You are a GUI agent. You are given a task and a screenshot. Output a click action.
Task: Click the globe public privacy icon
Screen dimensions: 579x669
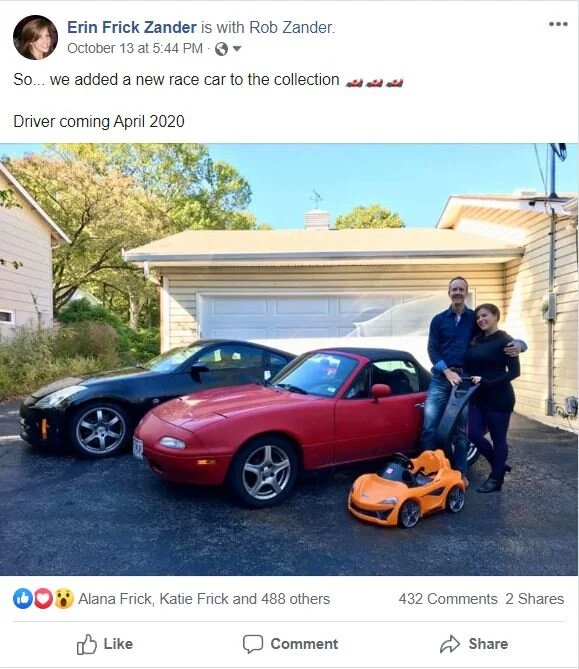tap(221, 49)
